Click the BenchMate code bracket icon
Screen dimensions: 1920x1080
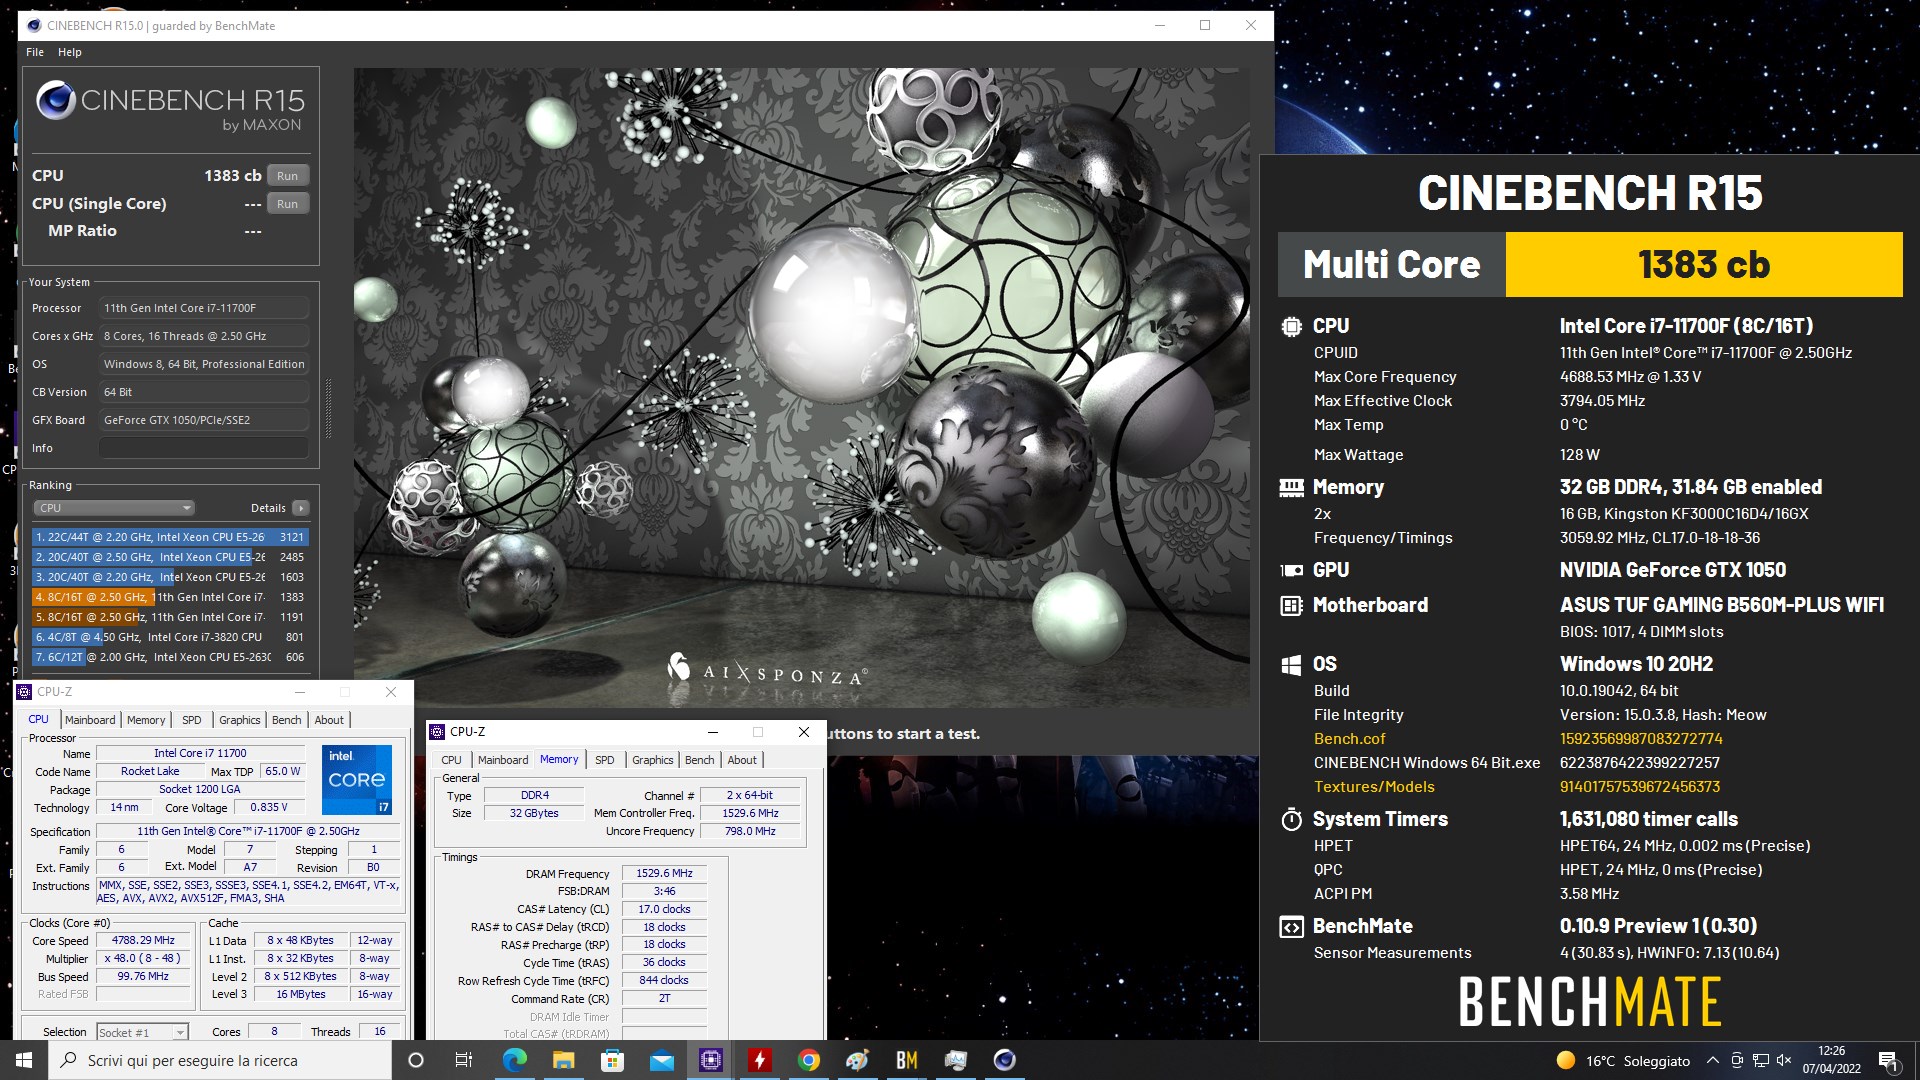pos(1291,927)
